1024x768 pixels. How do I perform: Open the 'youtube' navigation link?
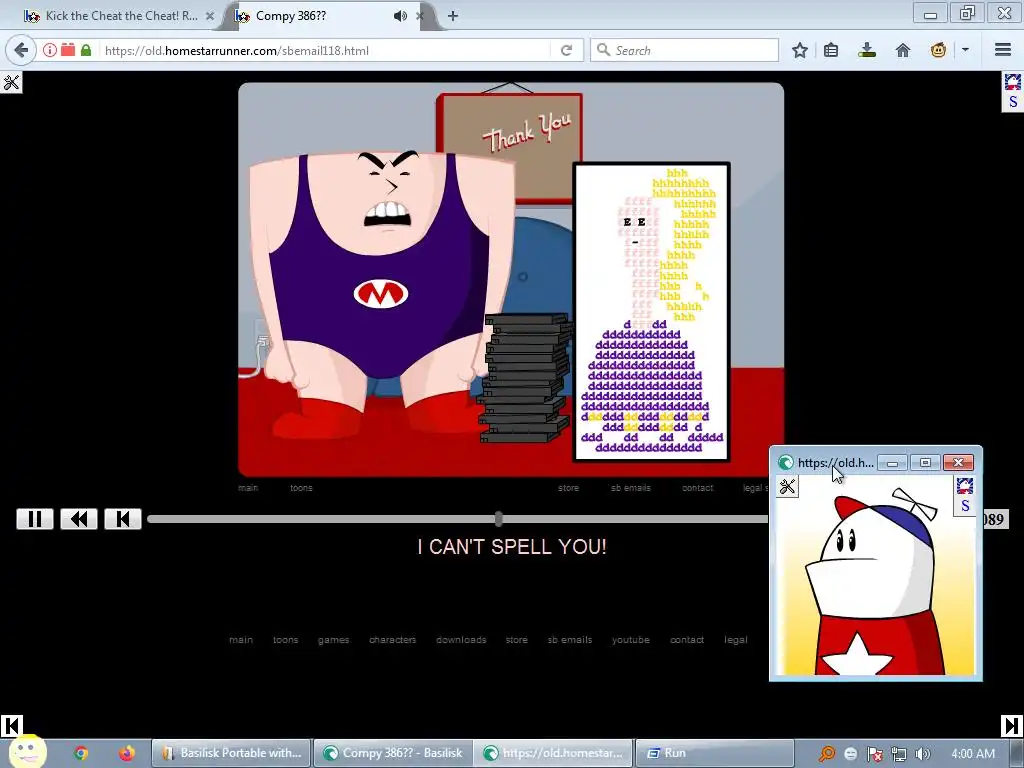(631, 640)
